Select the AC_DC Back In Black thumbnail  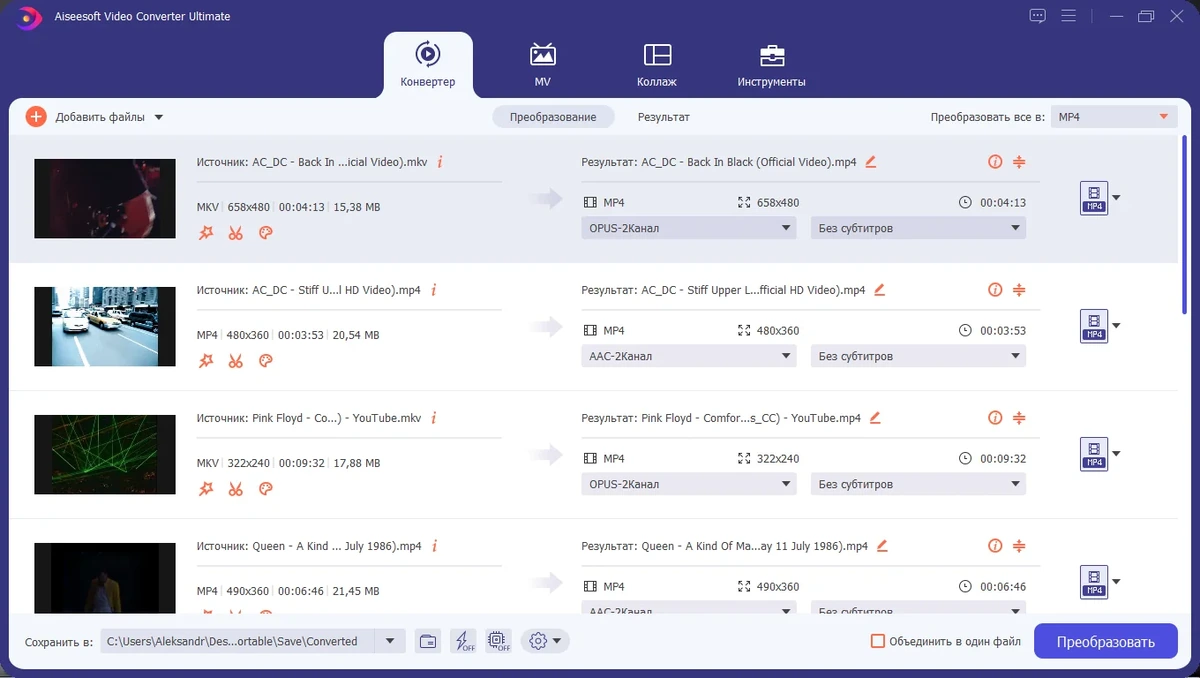105,198
